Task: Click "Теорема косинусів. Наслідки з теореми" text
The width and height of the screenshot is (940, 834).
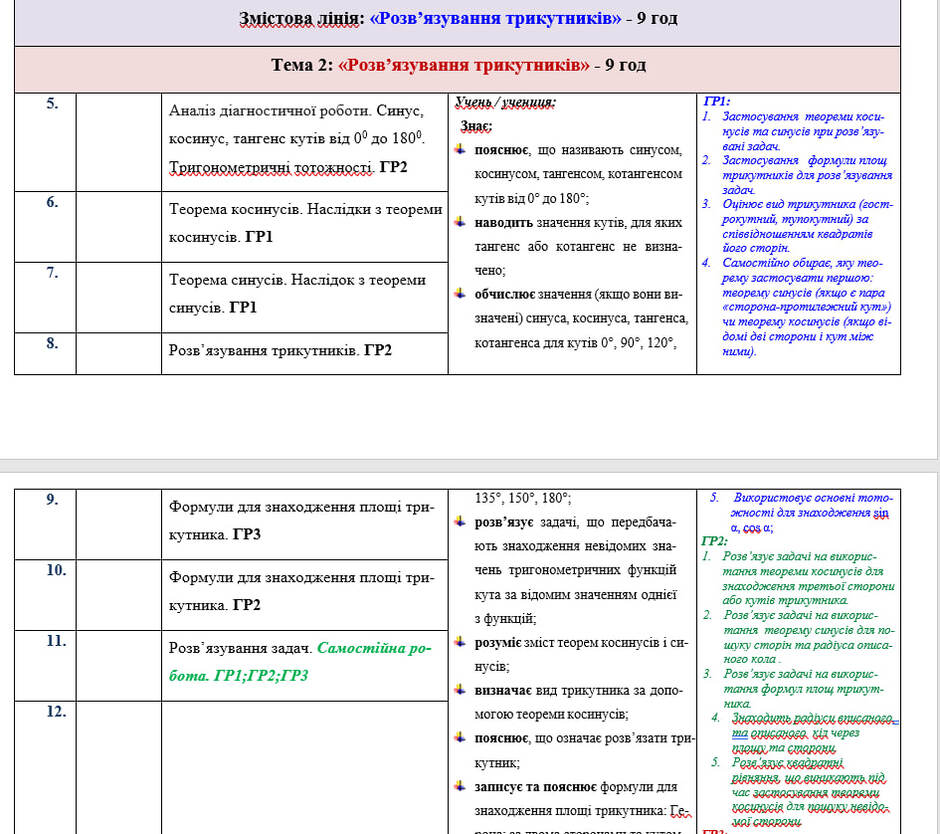Action: 305,209
